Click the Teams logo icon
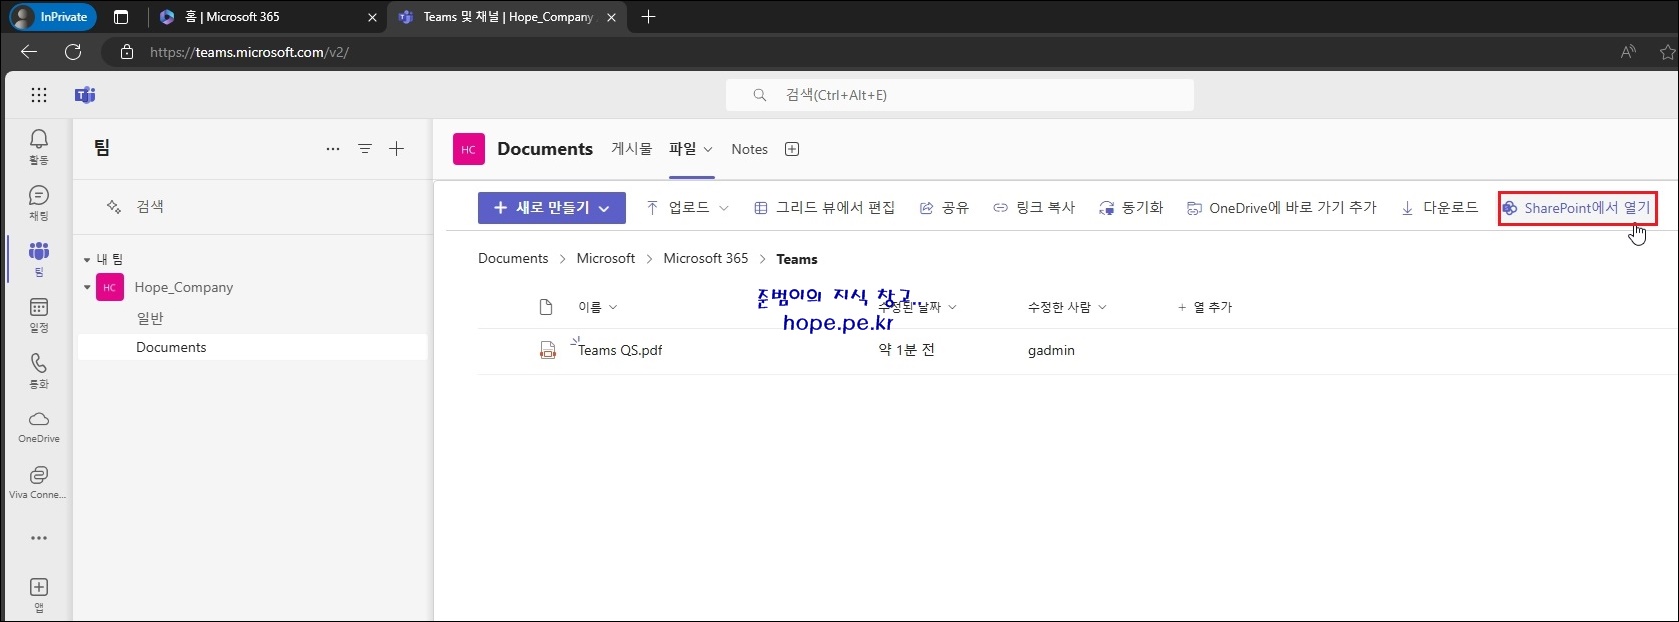 pyautogui.click(x=85, y=95)
